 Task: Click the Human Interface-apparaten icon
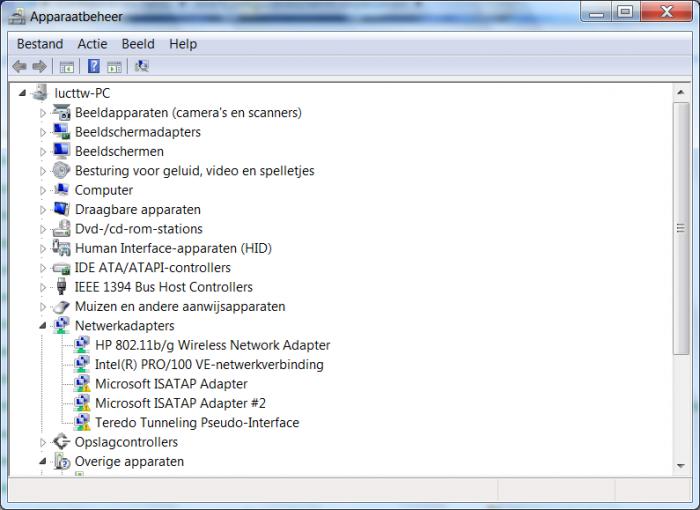click(x=61, y=247)
